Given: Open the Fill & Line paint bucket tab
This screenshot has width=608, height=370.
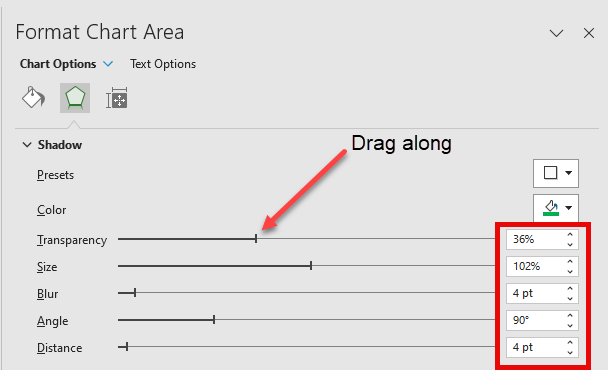Looking at the screenshot, I should 34,98.
